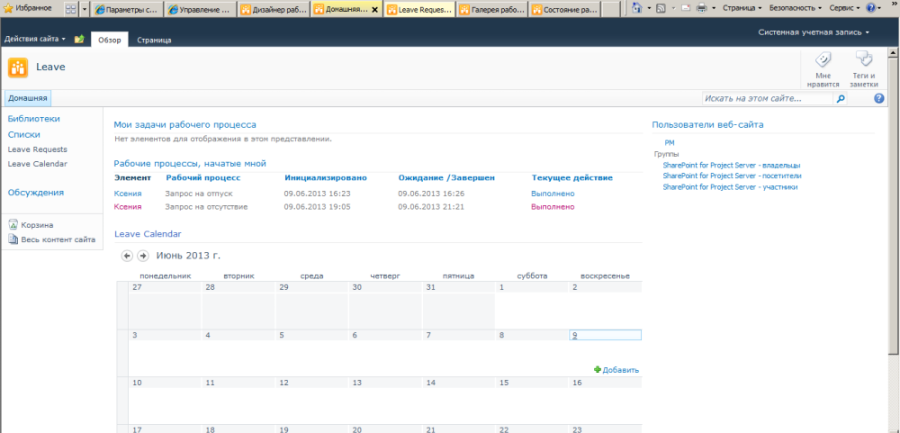Open Leave Calendar in the sidebar
This screenshot has width=900, height=433.
click(37, 164)
